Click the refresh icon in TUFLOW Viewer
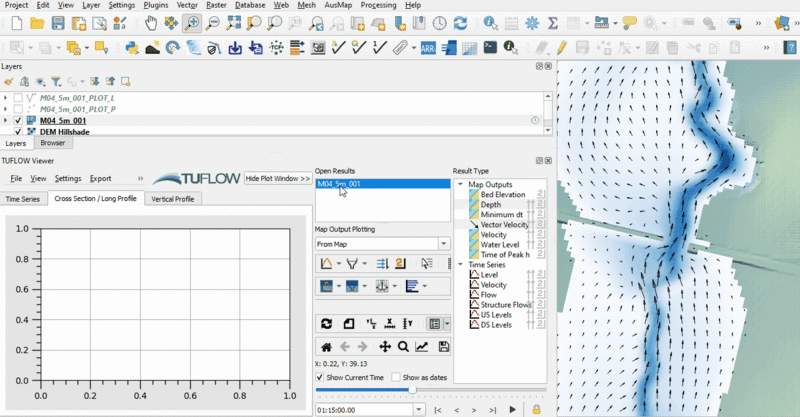The width and height of the screenshot is (800, 417). click(326, 323)
